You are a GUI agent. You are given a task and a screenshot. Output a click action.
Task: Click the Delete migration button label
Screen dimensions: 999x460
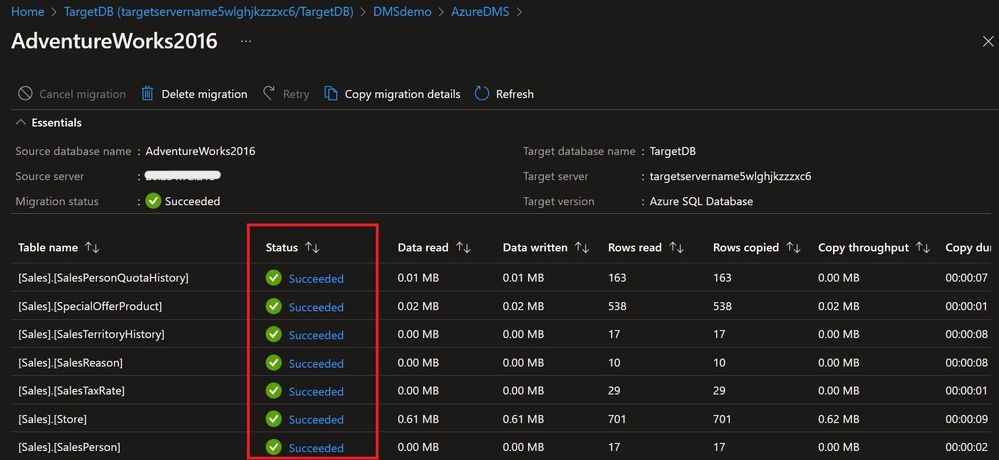tap(204, 94)
